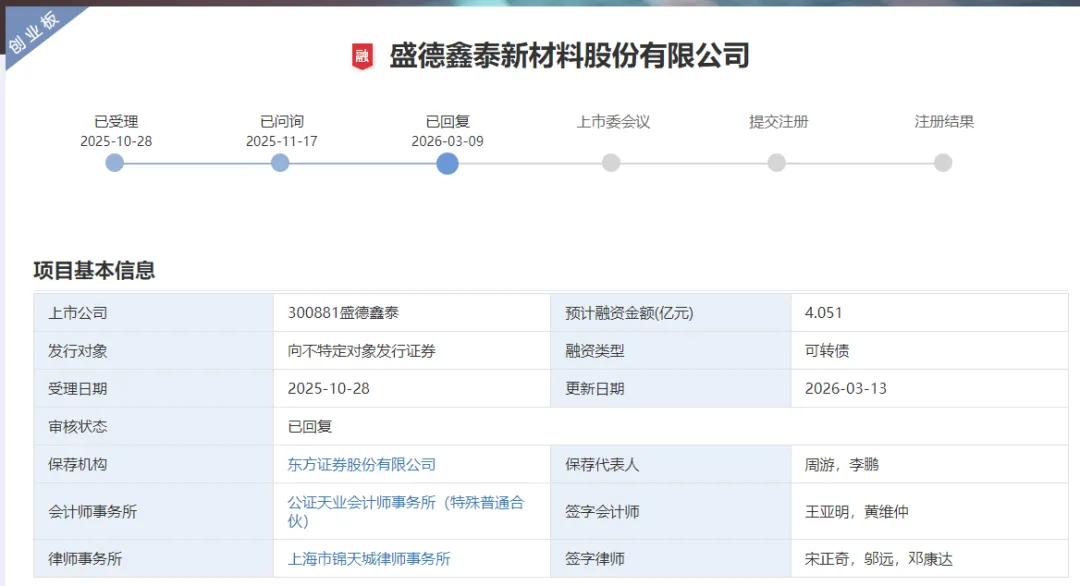
Task: Click the 4.051 expected financing amount value
Action: coord(824,313)
